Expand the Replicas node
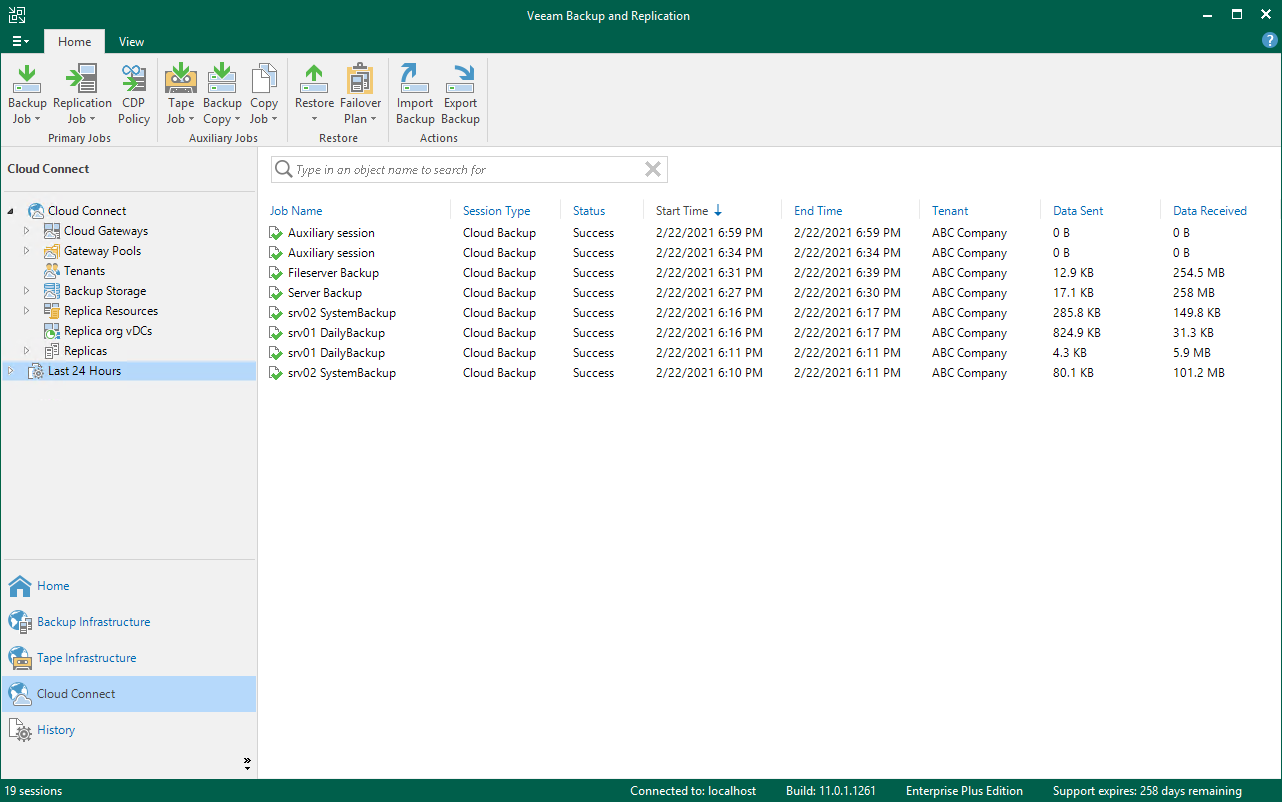Image resolution: width=1282 pixels, height=802 pixels. pyautogui.click(x=27, y=351)
